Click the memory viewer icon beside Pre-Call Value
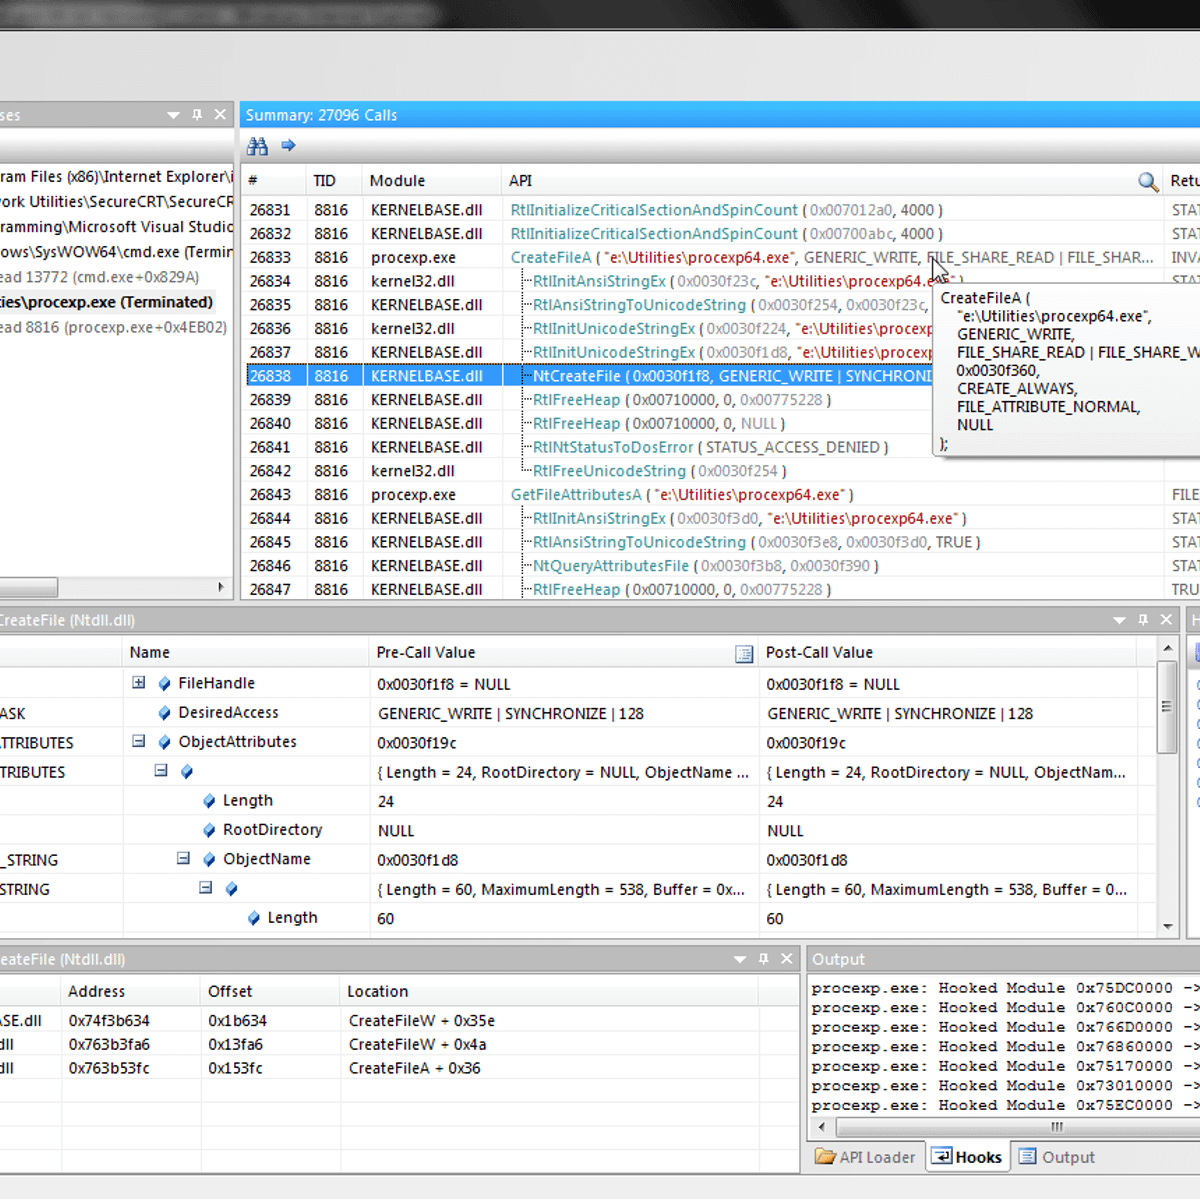Screen dimensions: 1200x1200 [744, 653]
